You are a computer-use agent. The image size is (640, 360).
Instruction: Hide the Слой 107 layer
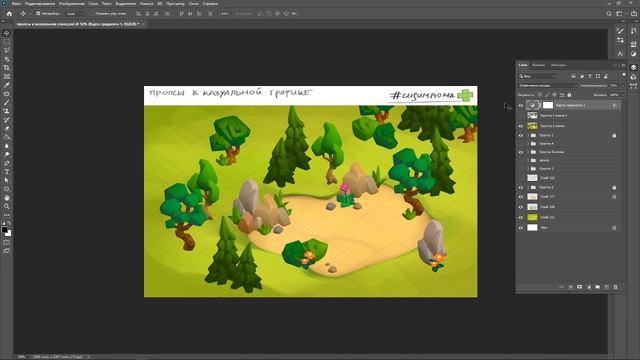521,197
